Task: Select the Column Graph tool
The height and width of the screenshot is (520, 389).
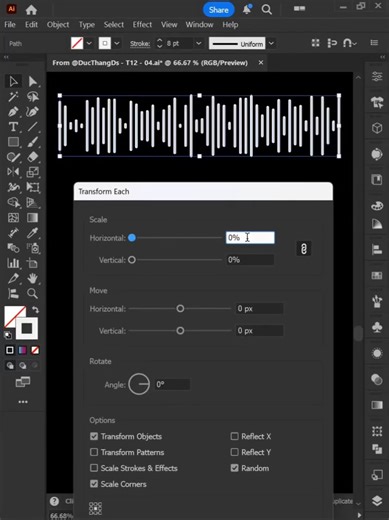Action: point(13,263)
